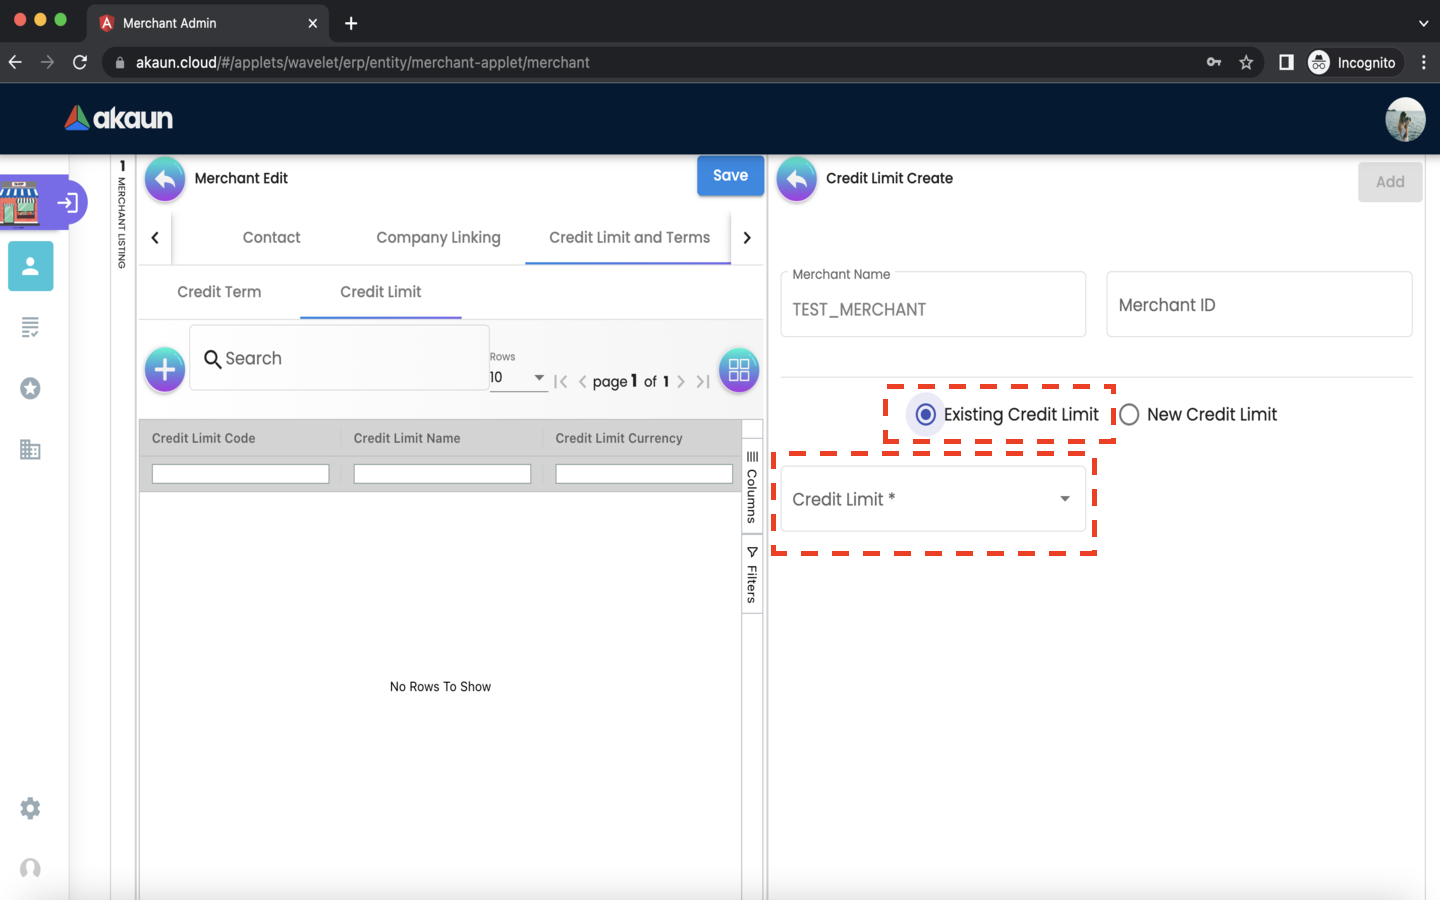This screenshot has width=1440, height=900.
Task: Open settings gear in sidebar
Action: [x=30, y=808]
